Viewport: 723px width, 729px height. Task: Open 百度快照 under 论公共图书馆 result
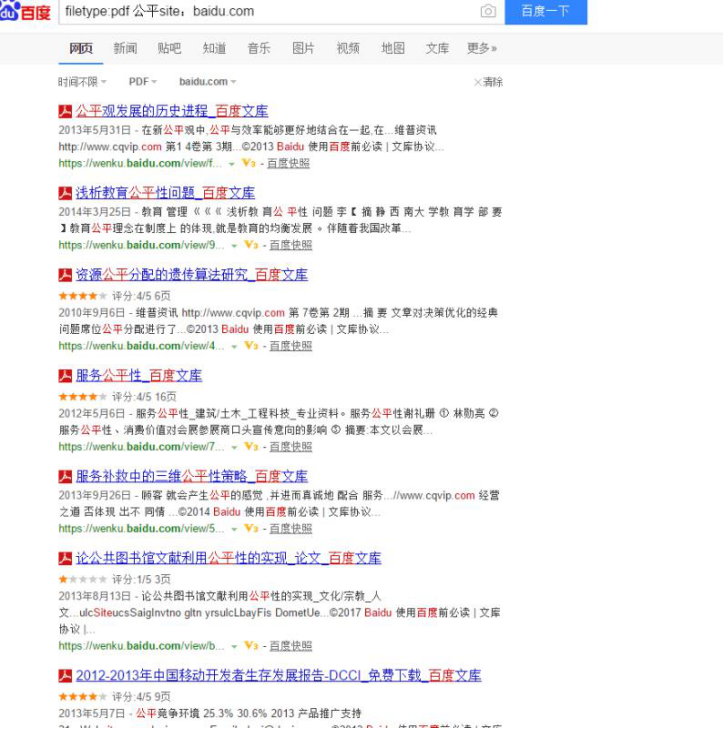pyautogui.click(x=291, y=646)
